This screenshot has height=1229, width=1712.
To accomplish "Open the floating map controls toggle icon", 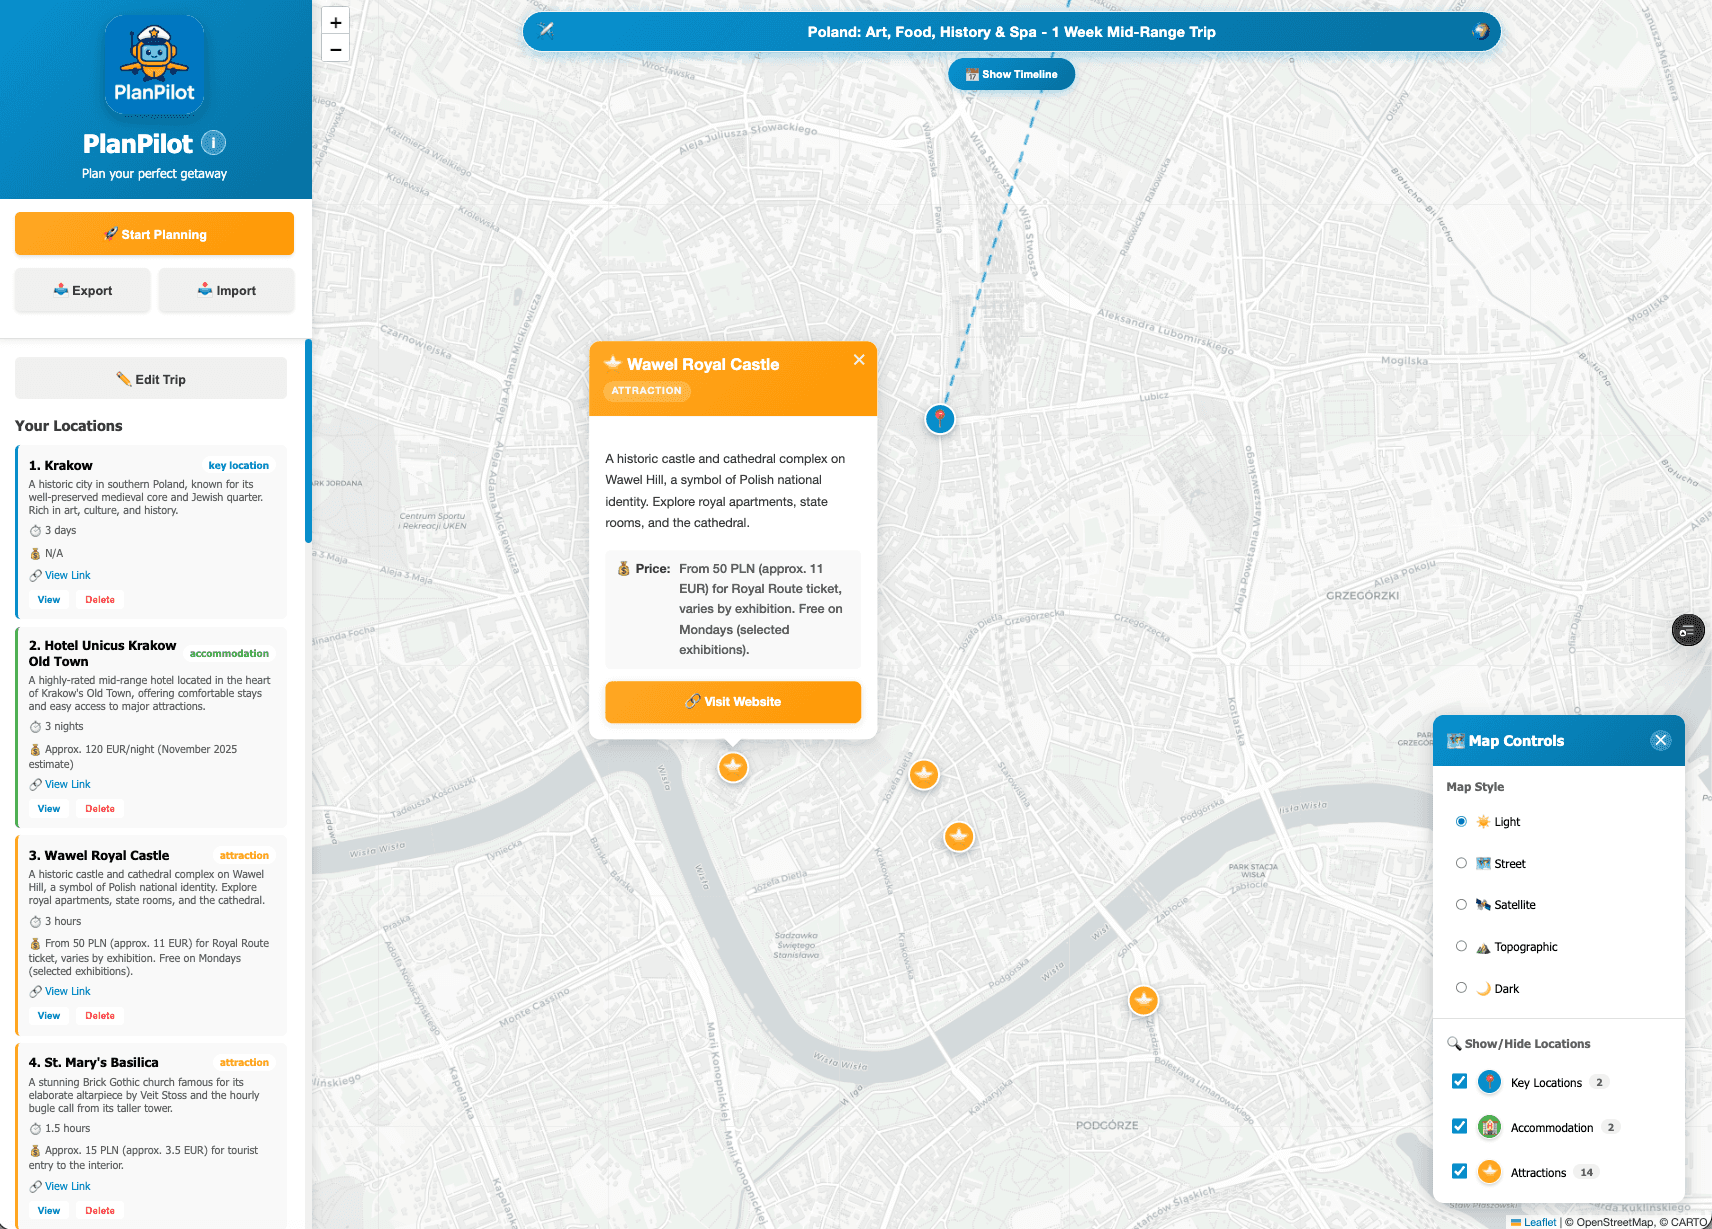I will pos(1687,630).
